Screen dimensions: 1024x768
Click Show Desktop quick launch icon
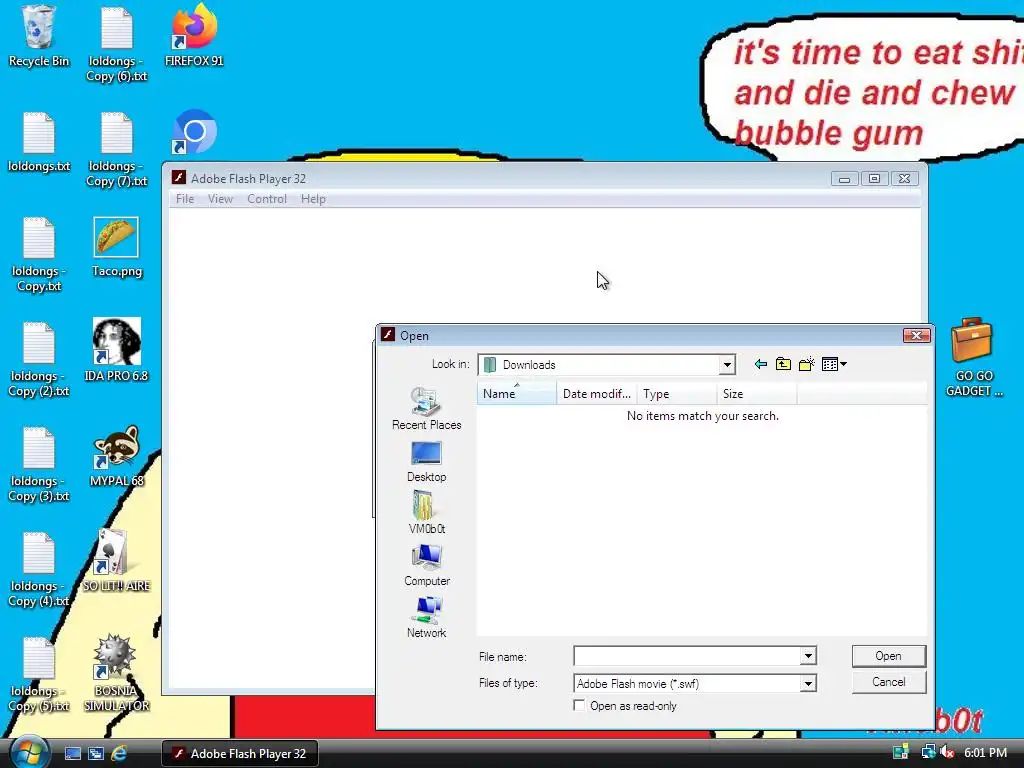click(72, 754)
